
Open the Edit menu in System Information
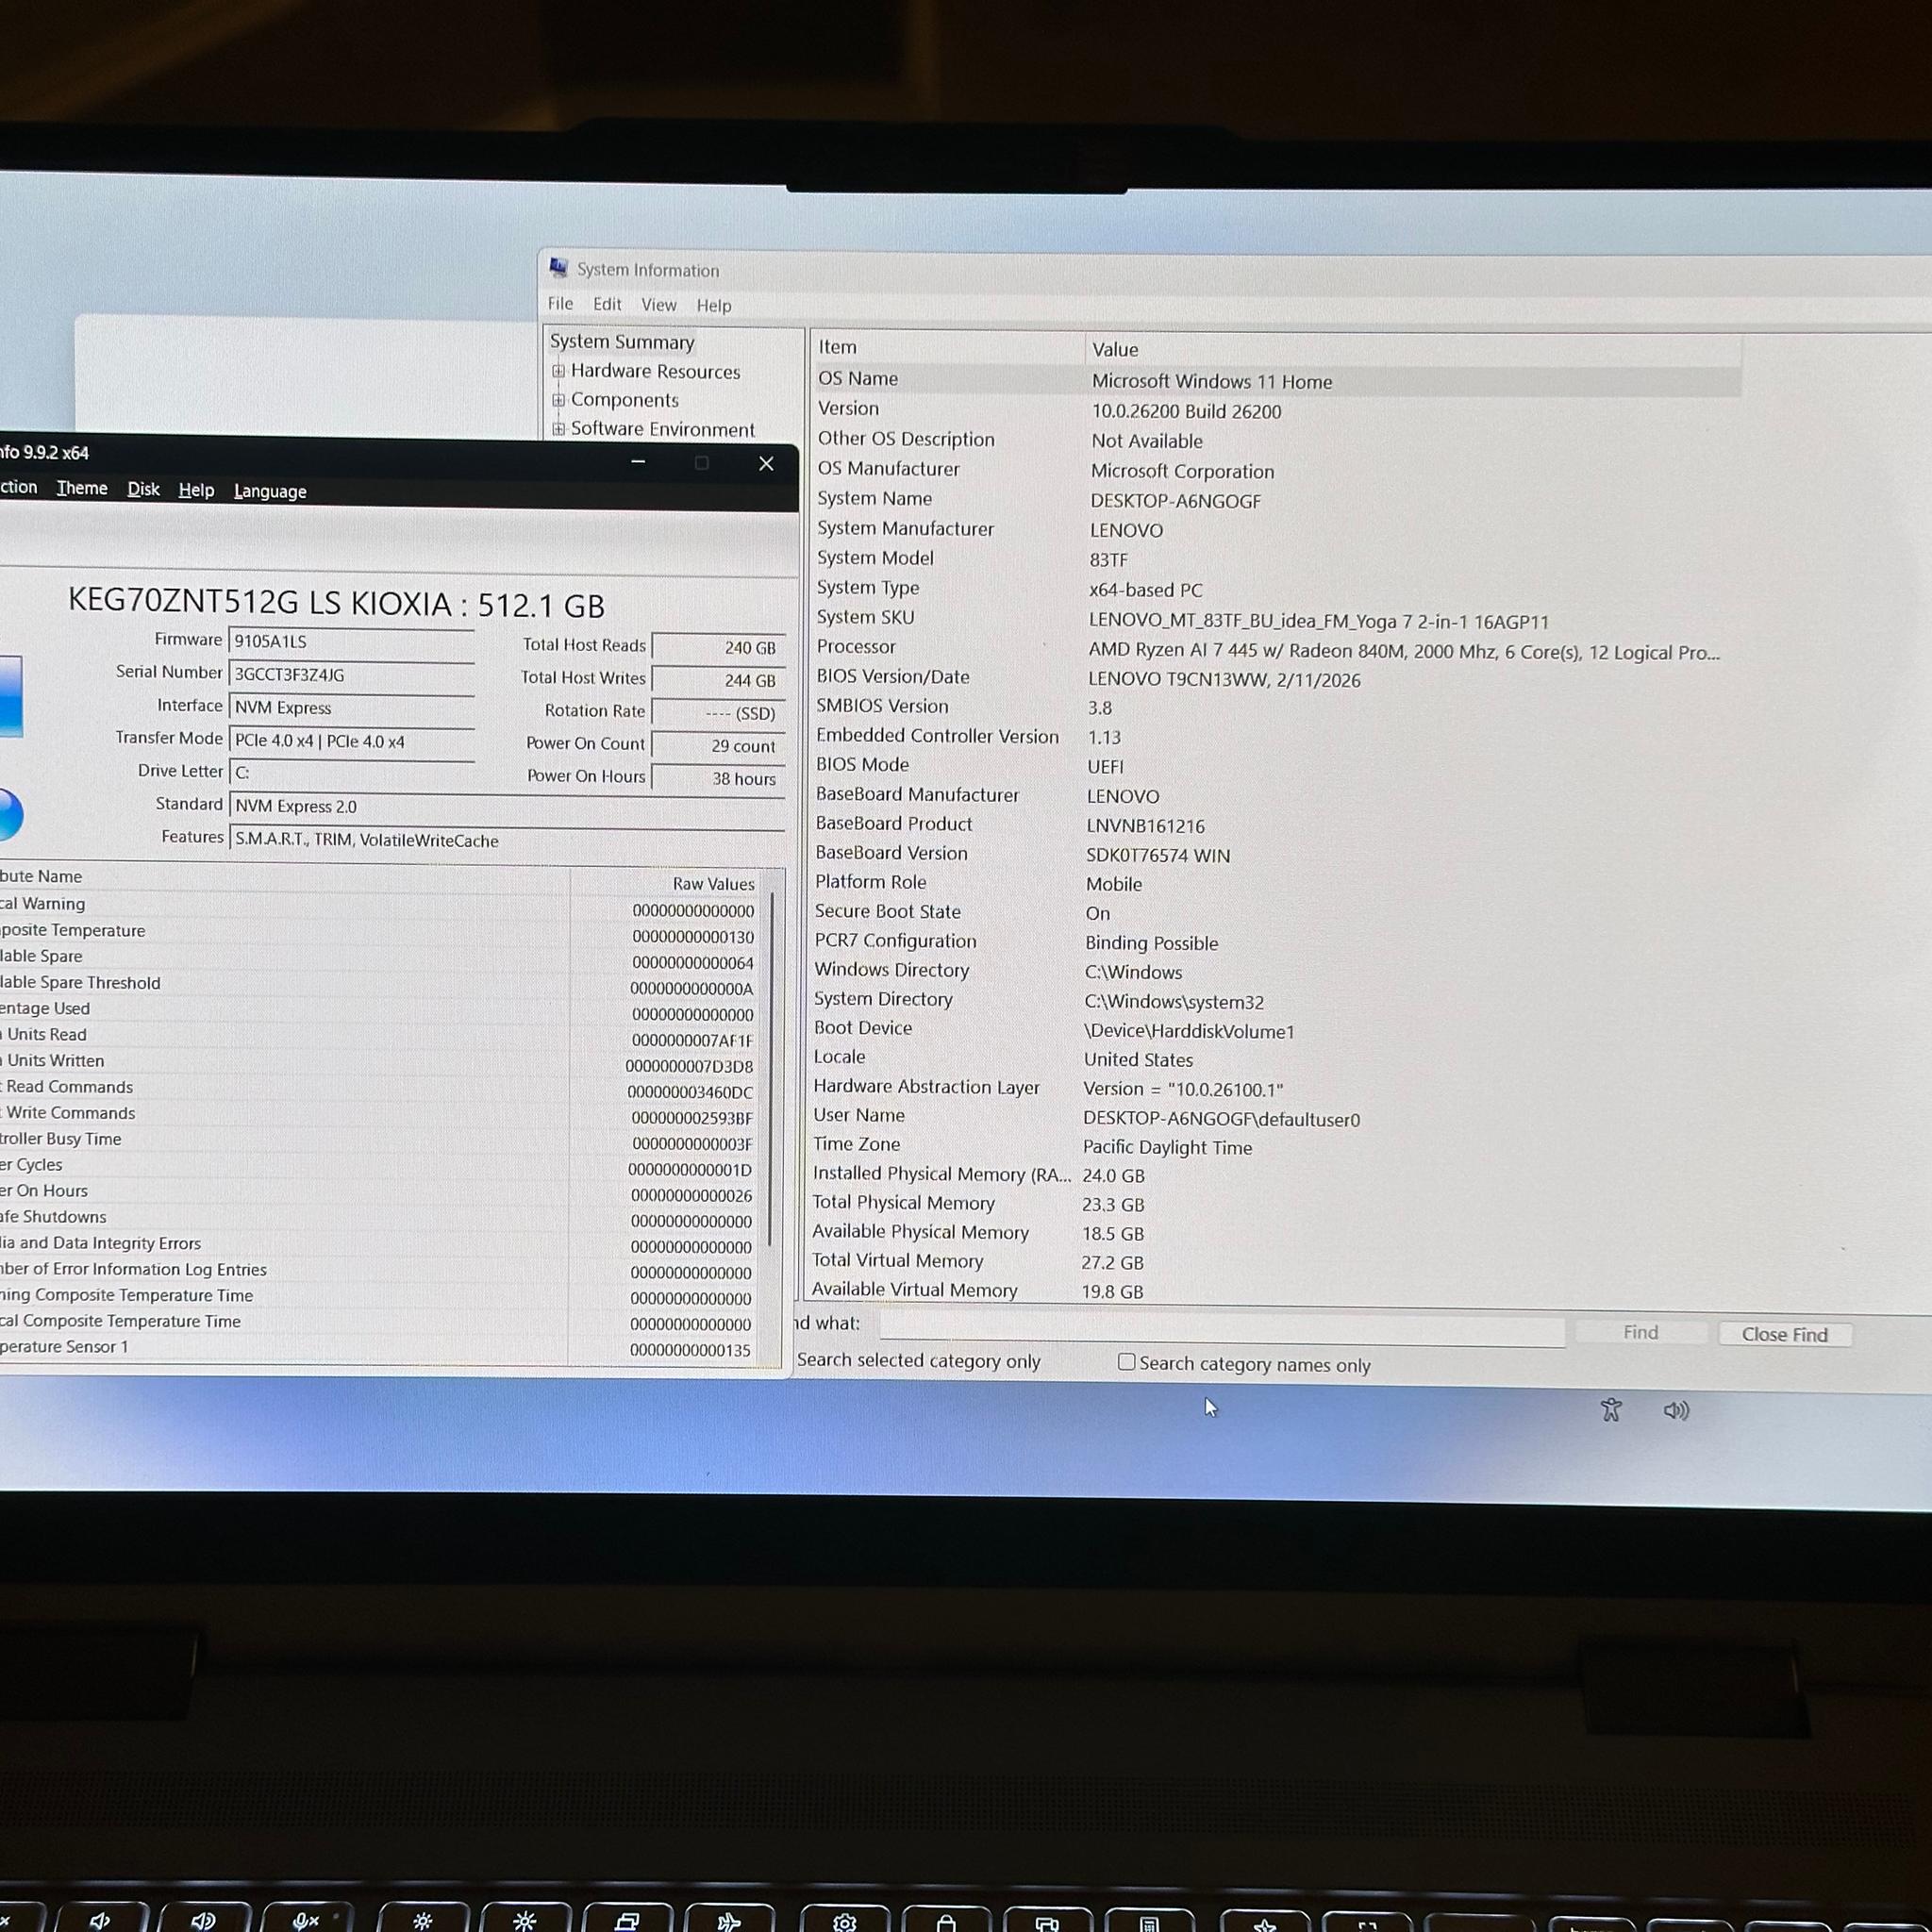(x=607, y=304)
